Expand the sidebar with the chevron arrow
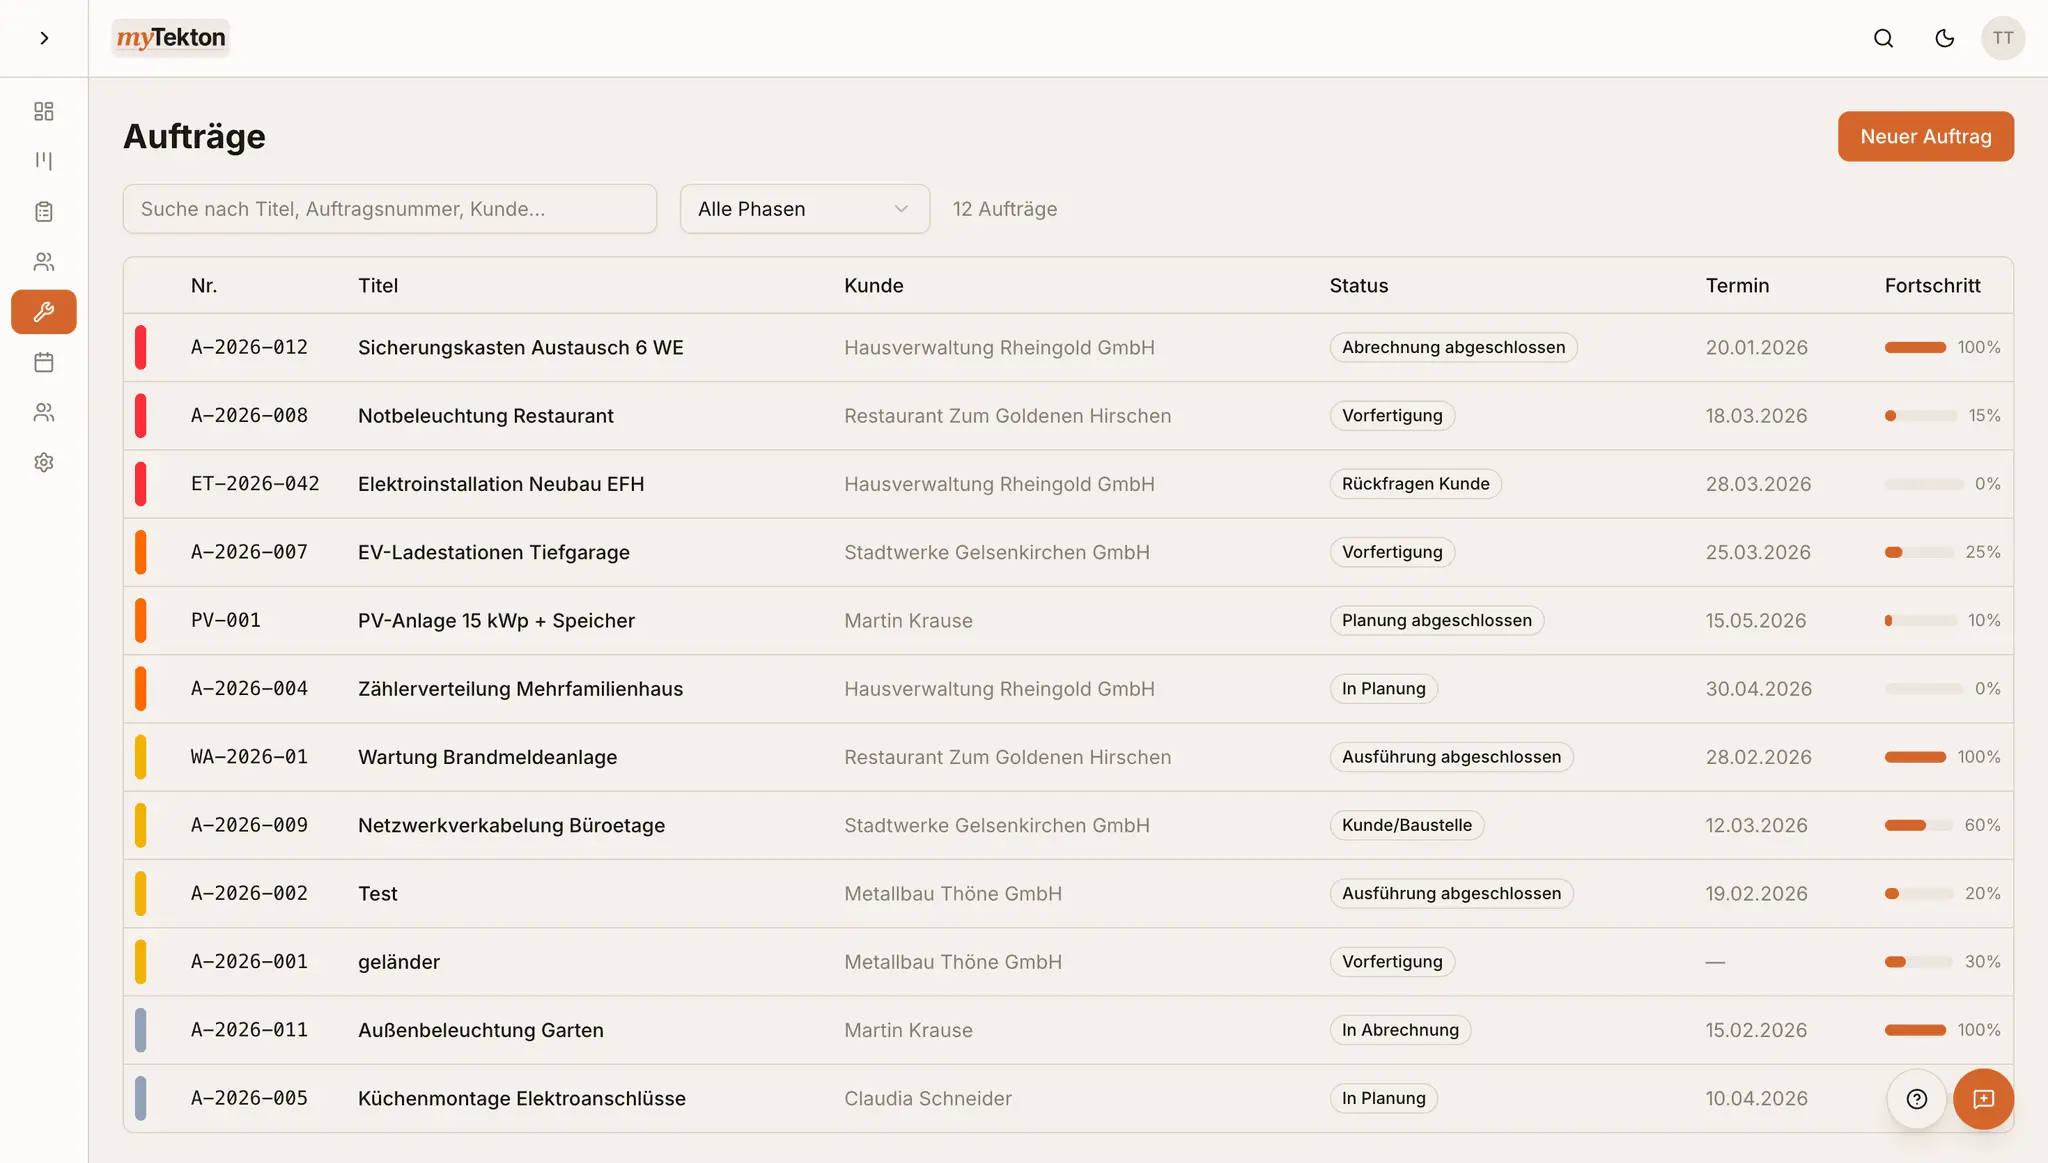 click(x=44, y=38)
